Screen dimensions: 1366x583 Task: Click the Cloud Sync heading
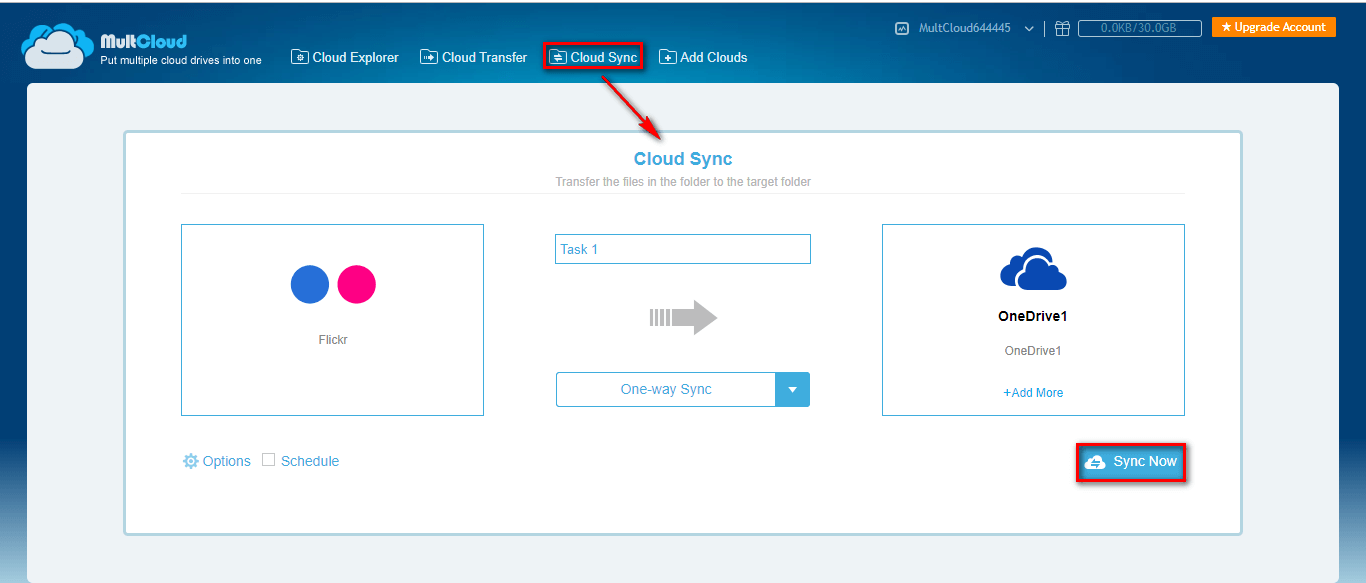(683, 159)
